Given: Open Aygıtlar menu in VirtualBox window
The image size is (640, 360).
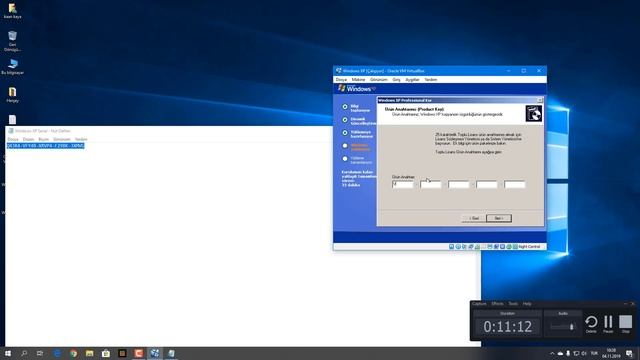Looking at the screenshot, I should pos(412,80).
